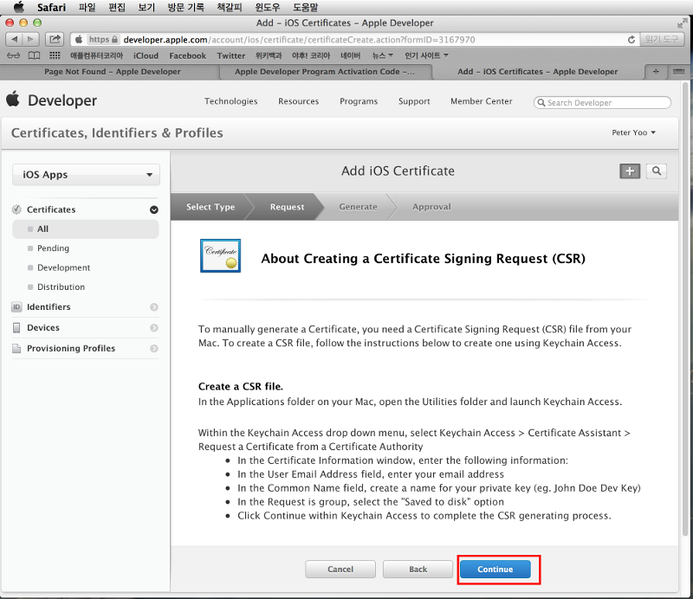Click Safari's back navigation arrow
This screenshot has width=693, height=599.
(13, 39)
